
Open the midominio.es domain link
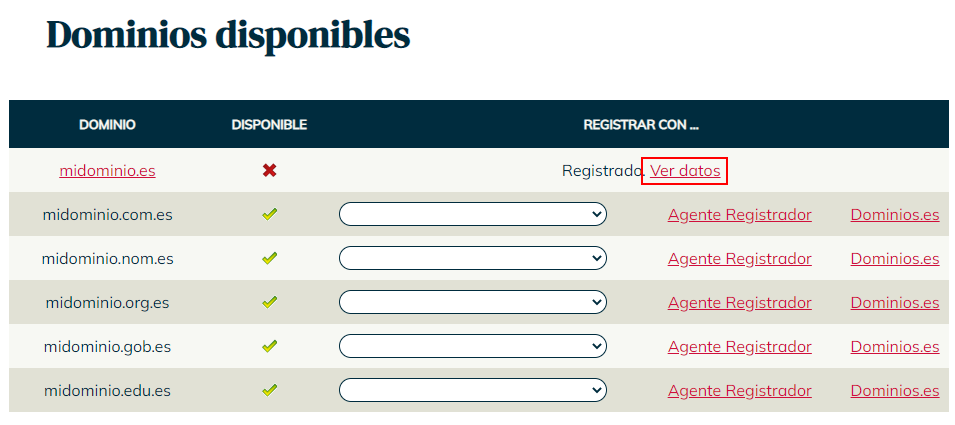(x=107, y=171)
